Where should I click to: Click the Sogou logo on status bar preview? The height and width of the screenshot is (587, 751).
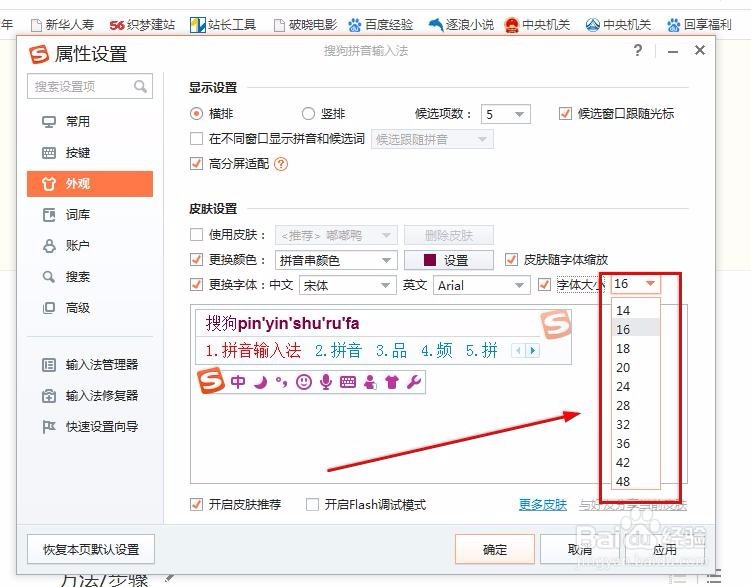tap(211, 381)
